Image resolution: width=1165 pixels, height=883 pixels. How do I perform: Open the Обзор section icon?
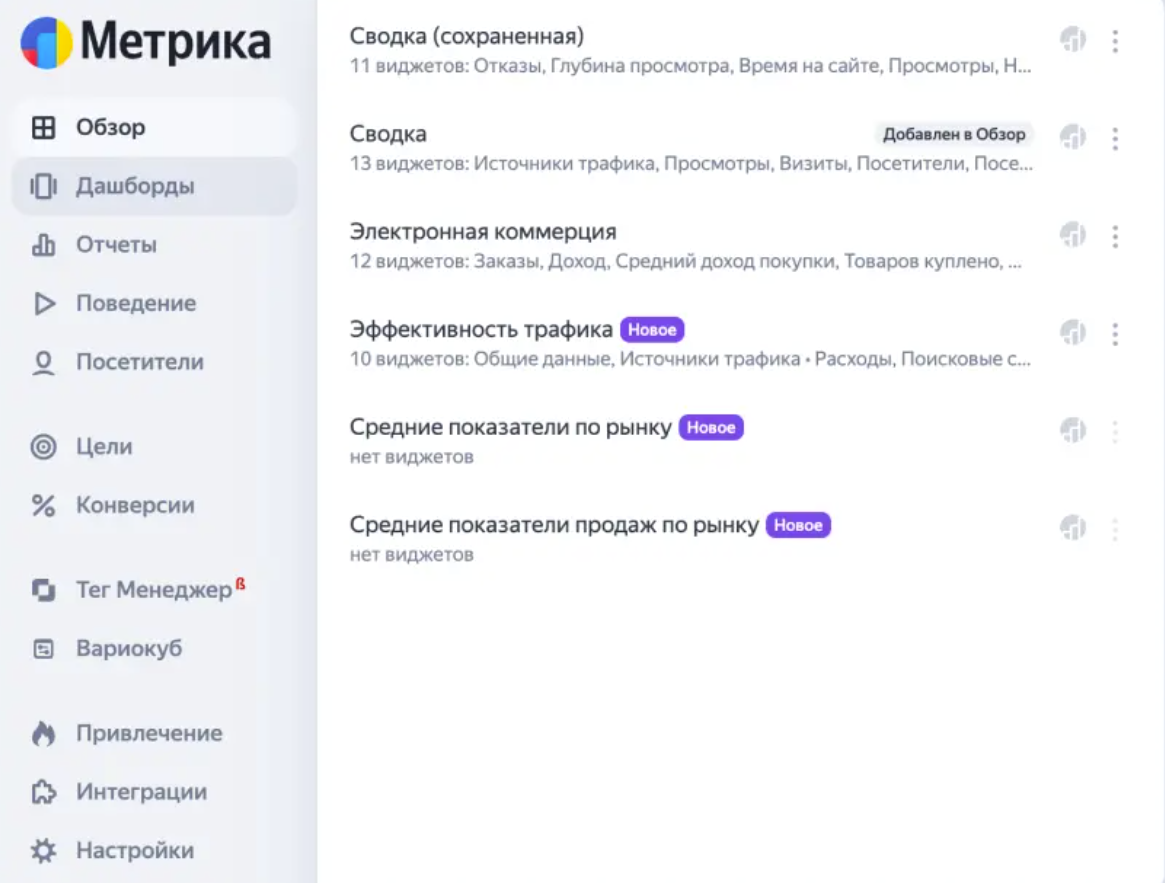pos(43,128)
